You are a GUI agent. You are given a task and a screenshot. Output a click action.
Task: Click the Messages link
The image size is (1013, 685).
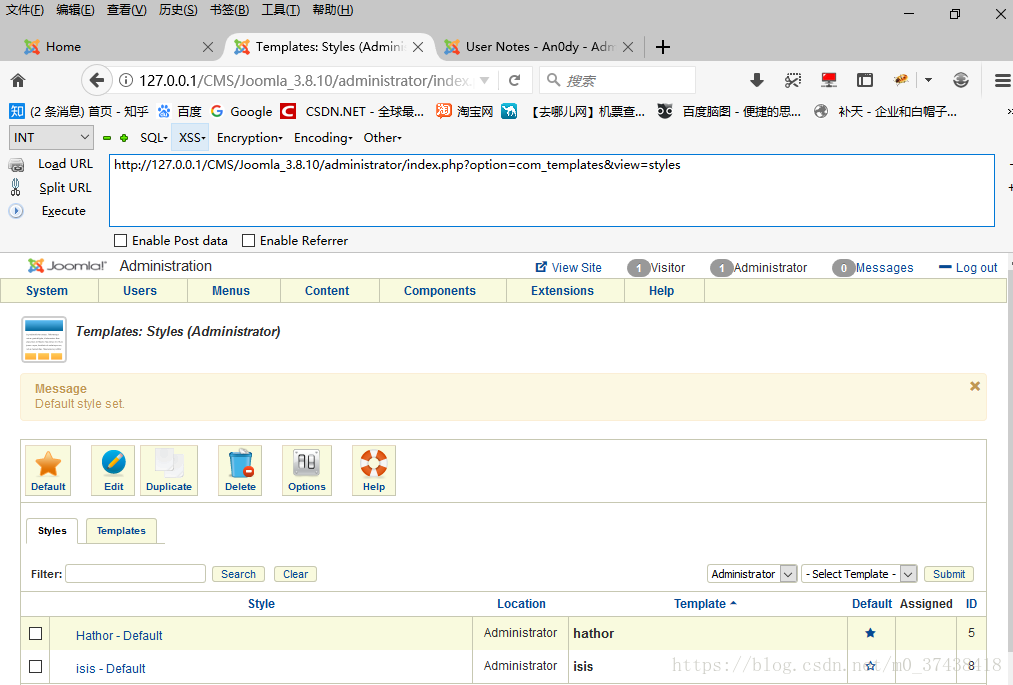tap(884, 268)
